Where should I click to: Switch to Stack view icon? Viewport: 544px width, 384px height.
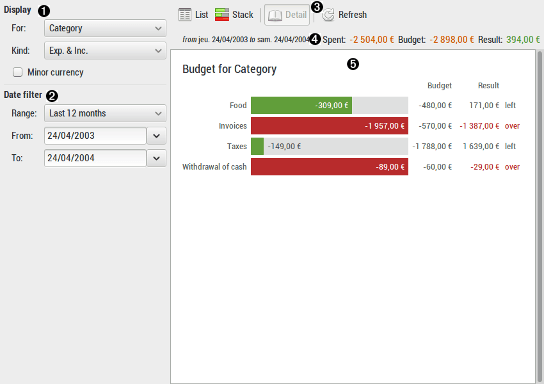coord(222,15)
